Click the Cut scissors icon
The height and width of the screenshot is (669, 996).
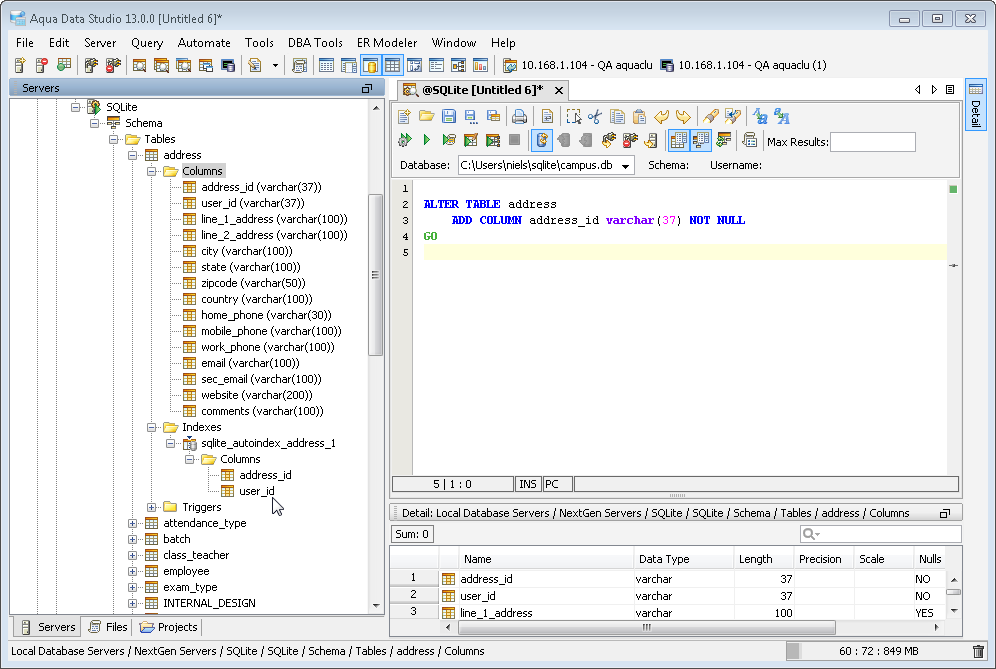tap(595, 116)
